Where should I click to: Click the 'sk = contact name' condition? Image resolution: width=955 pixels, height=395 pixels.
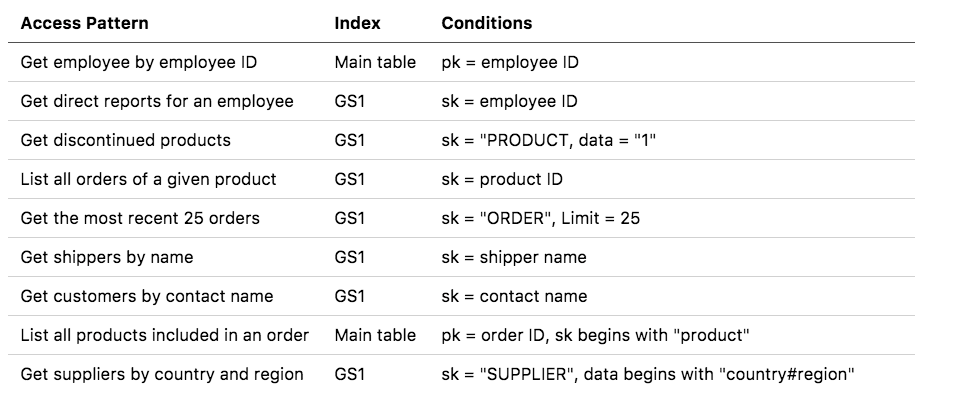pos(515,296)
